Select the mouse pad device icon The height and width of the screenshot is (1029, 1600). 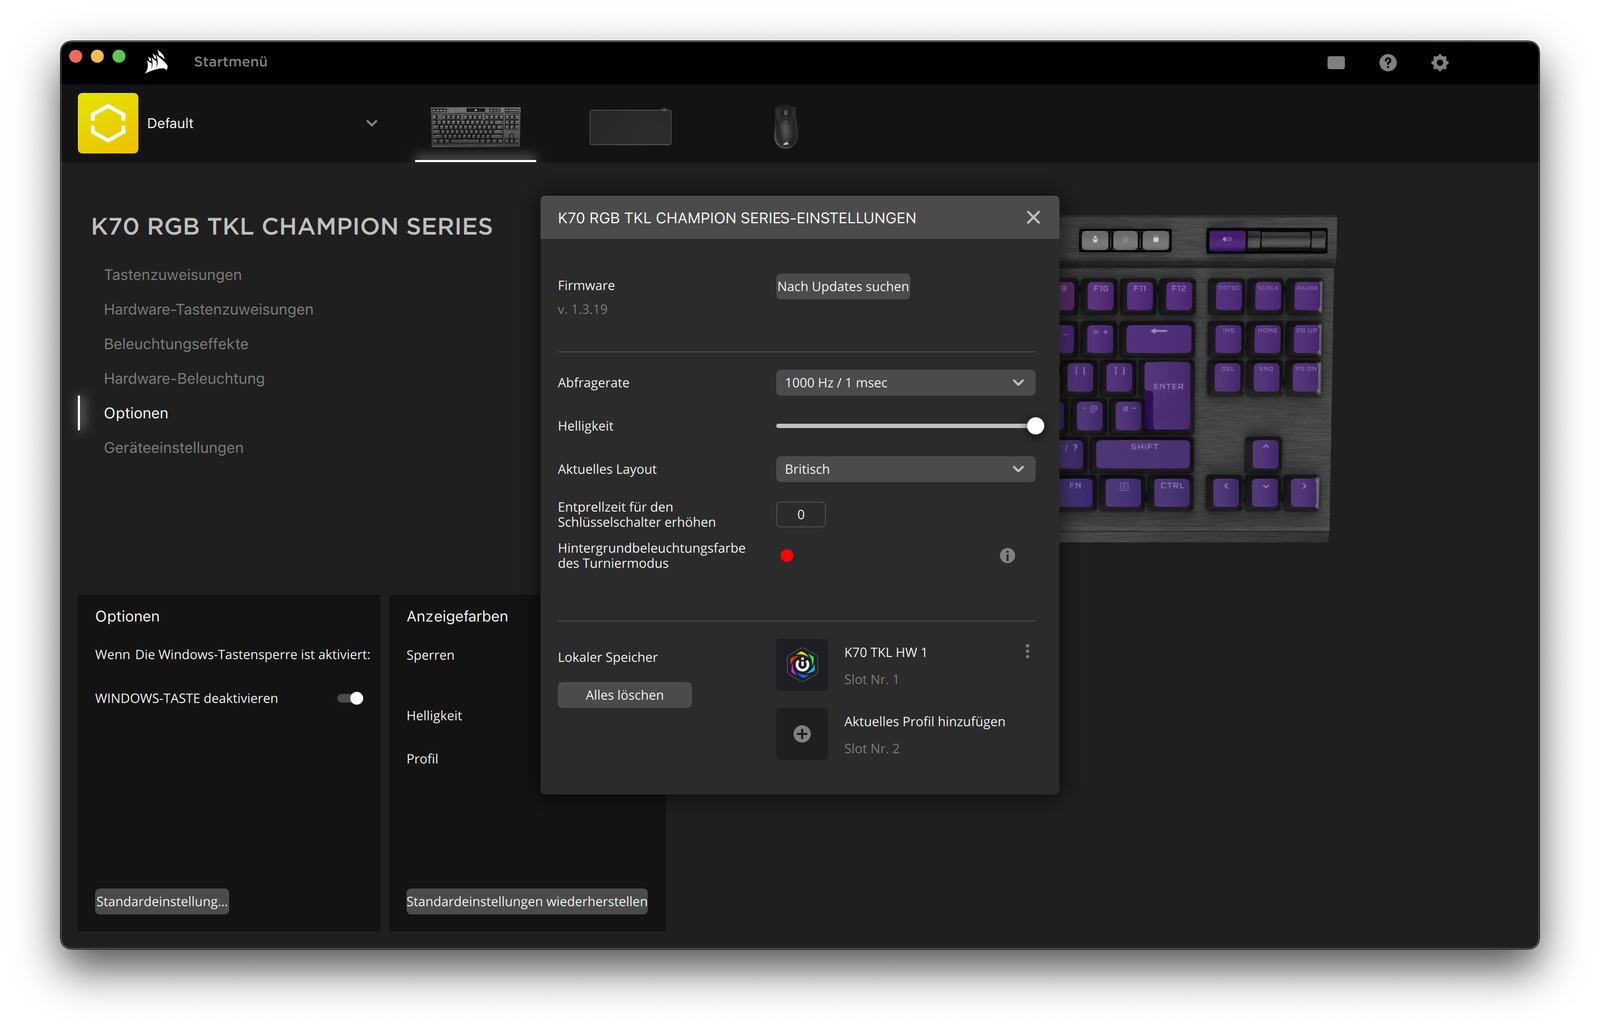(x=630, y=127)
